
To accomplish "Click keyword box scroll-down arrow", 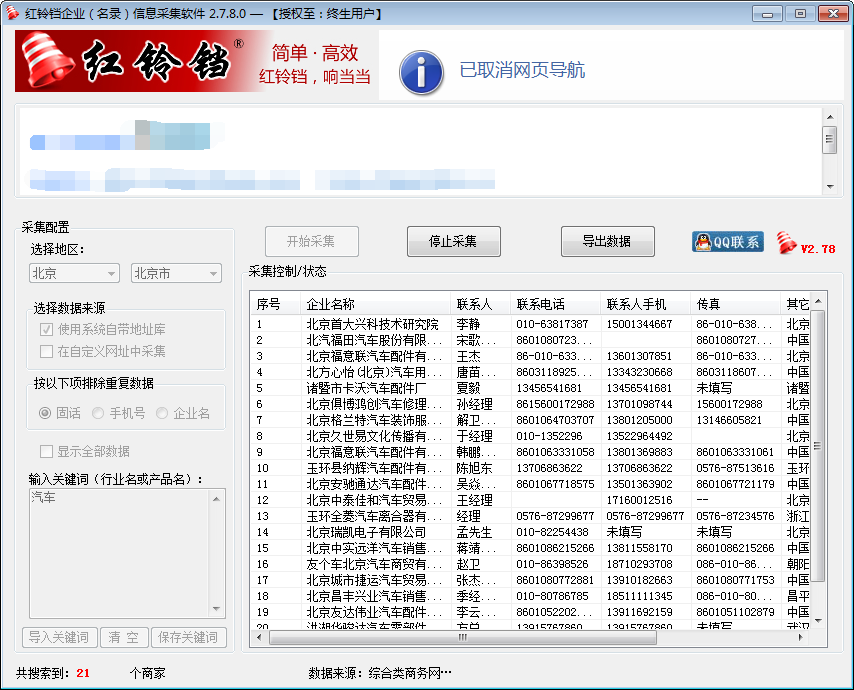I will (217, 609).
